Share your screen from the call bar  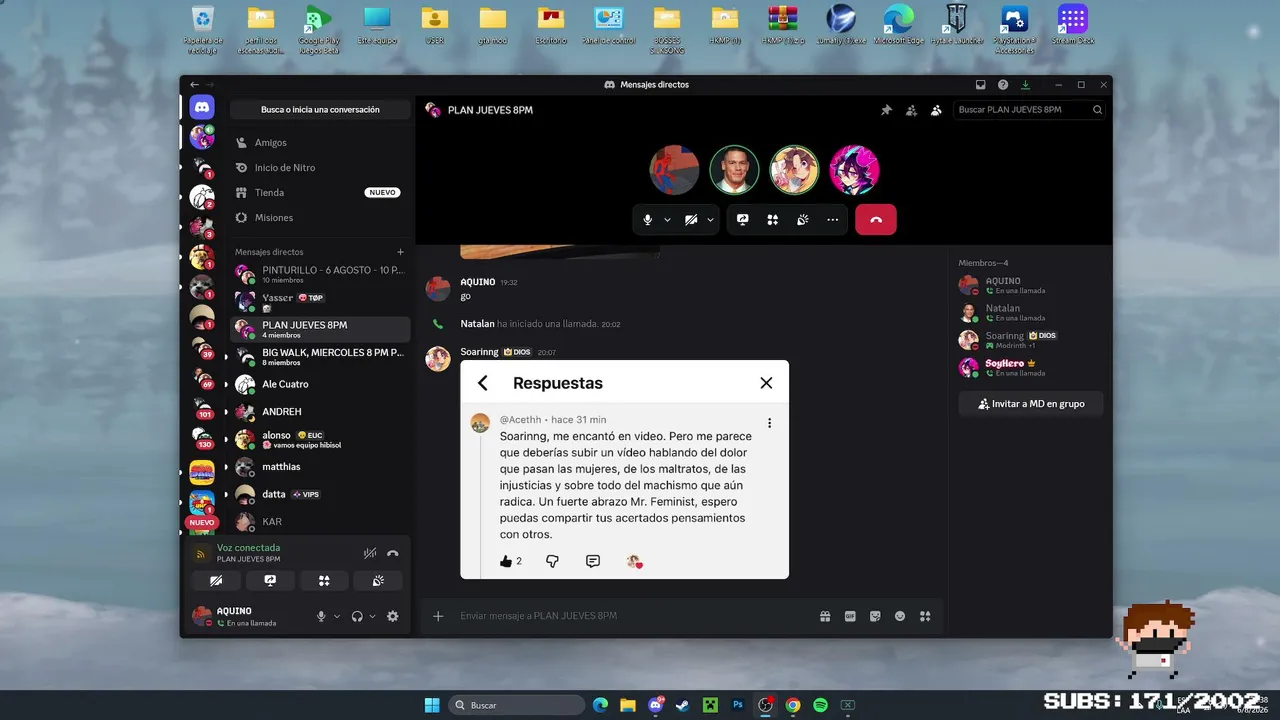[743, 220]
